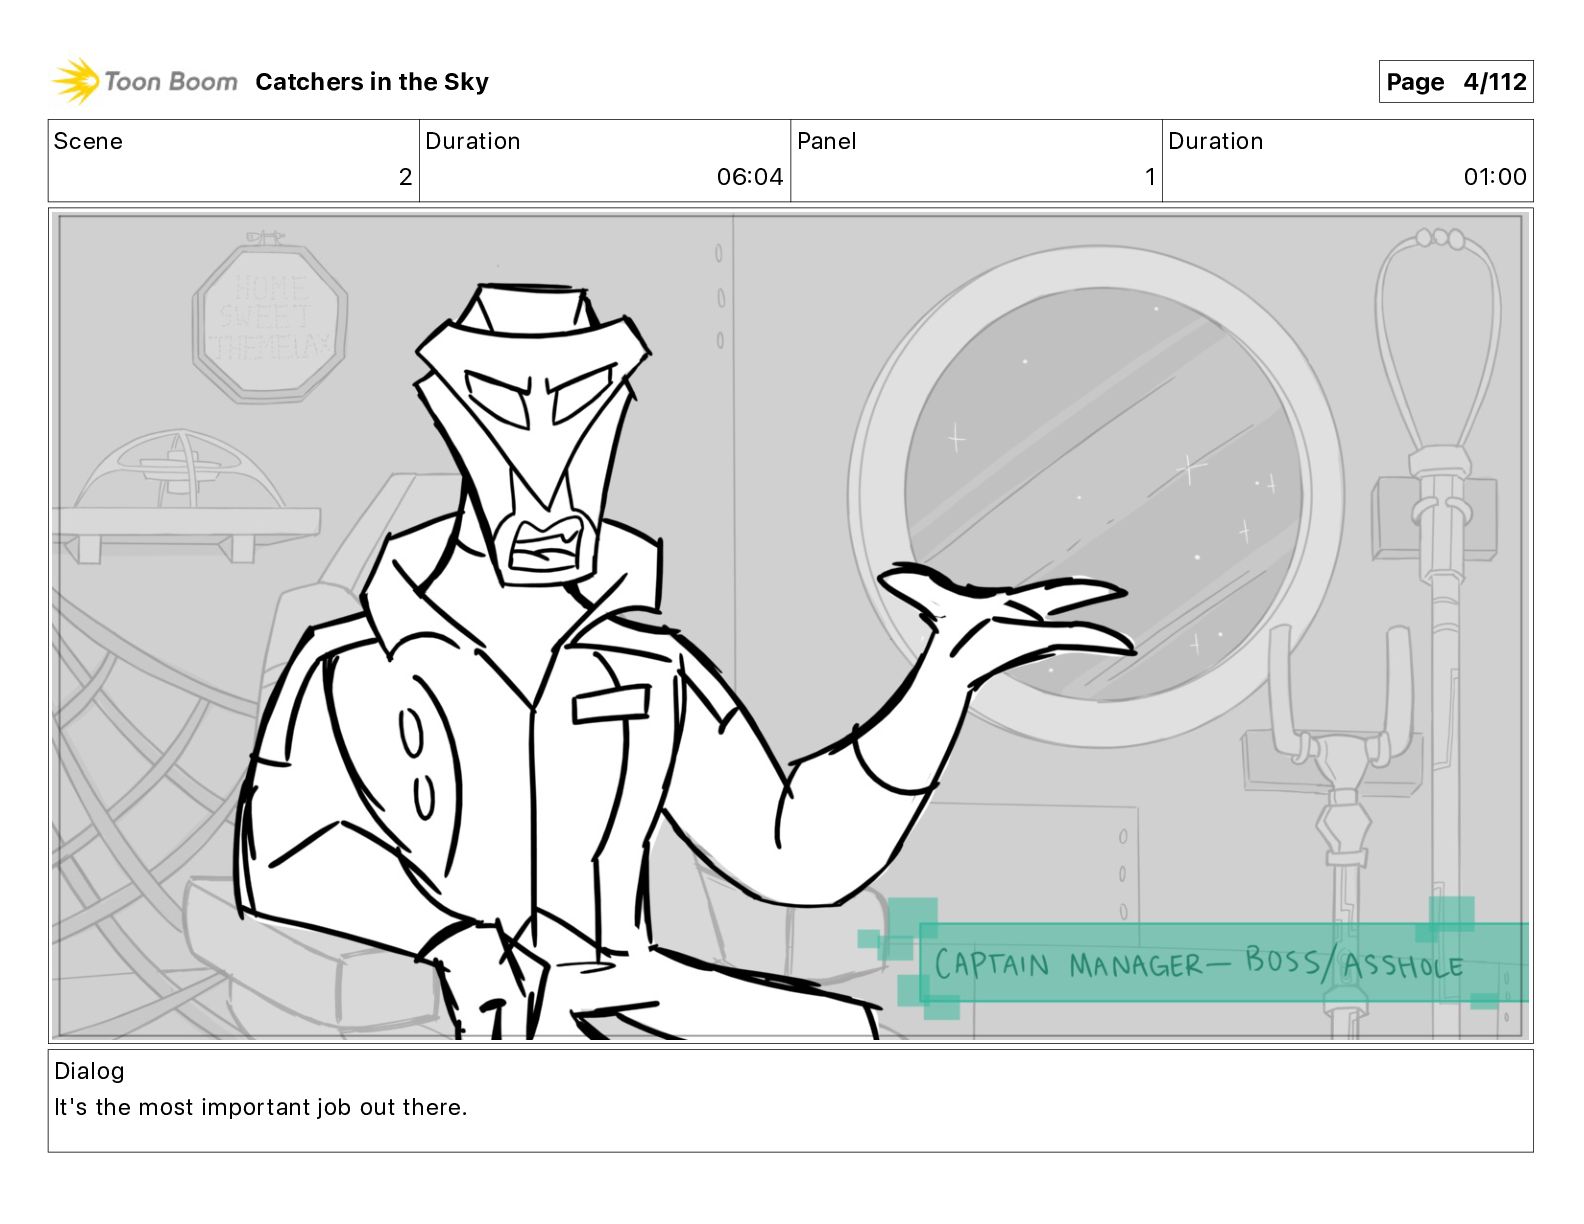The height and width of the screenshot is (1224, 1584).
Task: Click the title 'Catchers in the Sky'
Action: (372, 82)
